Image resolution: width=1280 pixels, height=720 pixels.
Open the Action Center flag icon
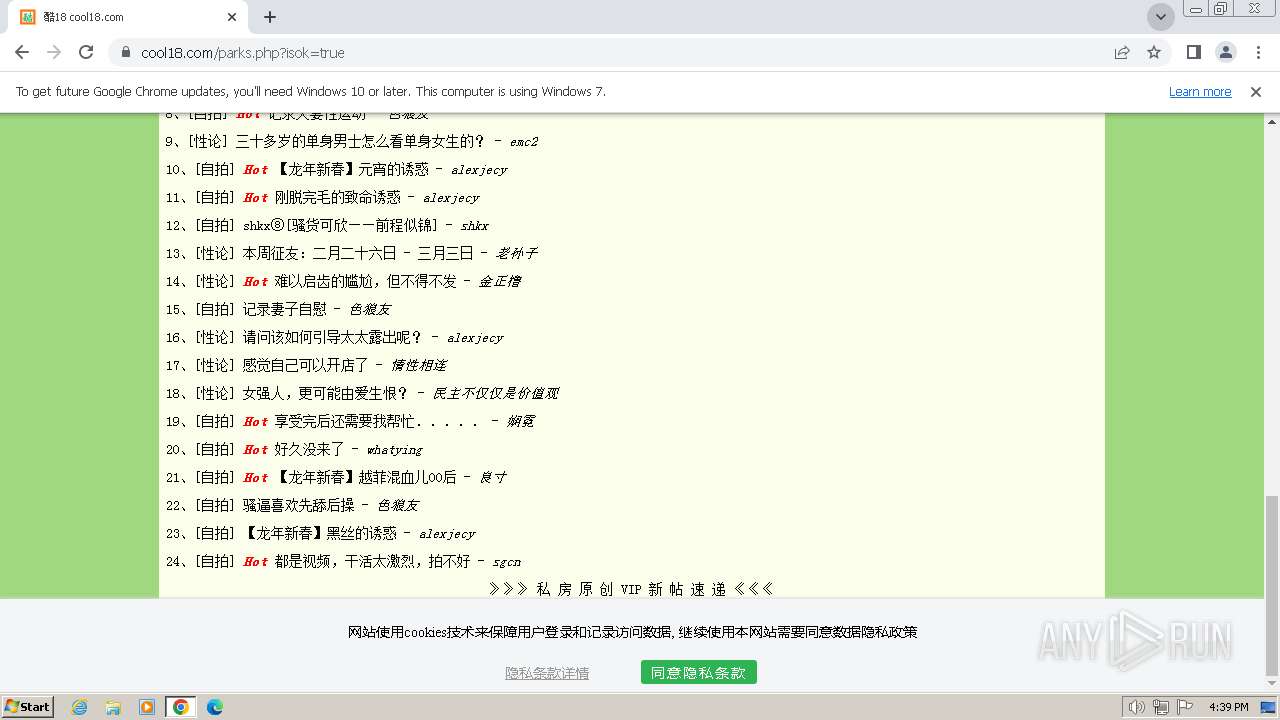click(1185, 707)
